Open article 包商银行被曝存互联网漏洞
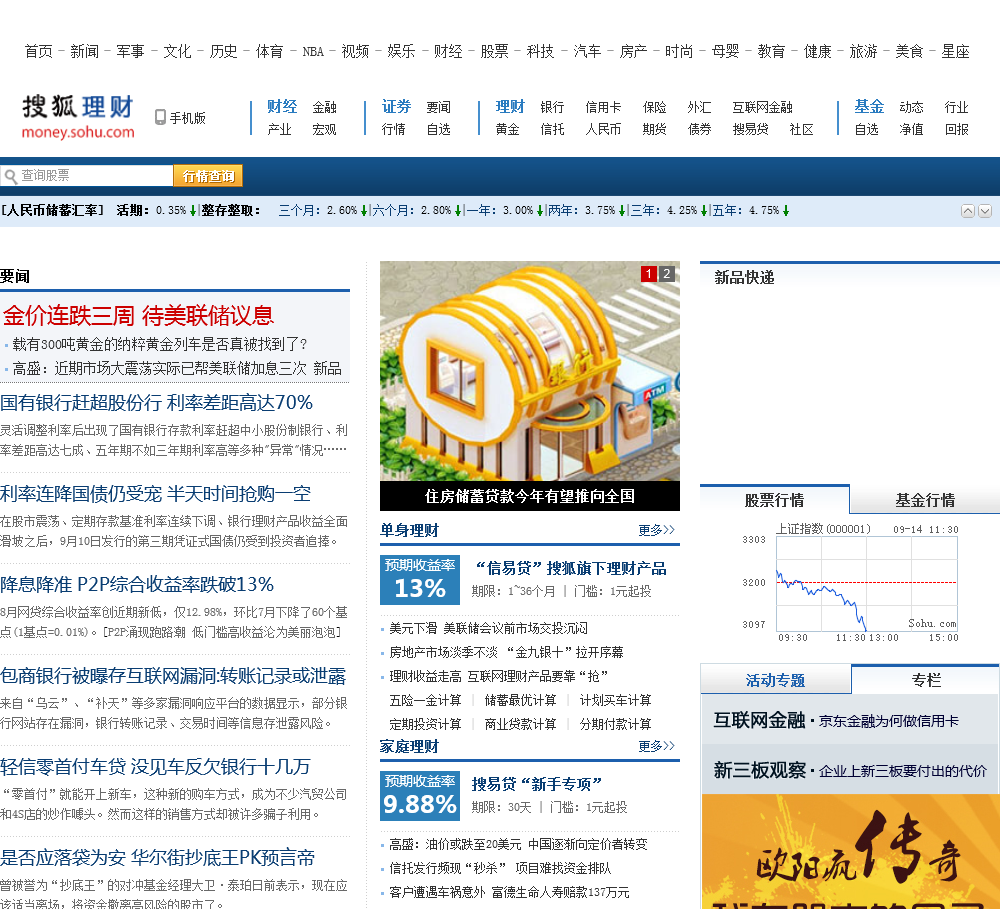This screenshot has height=909, width=1000. (173, 676)
